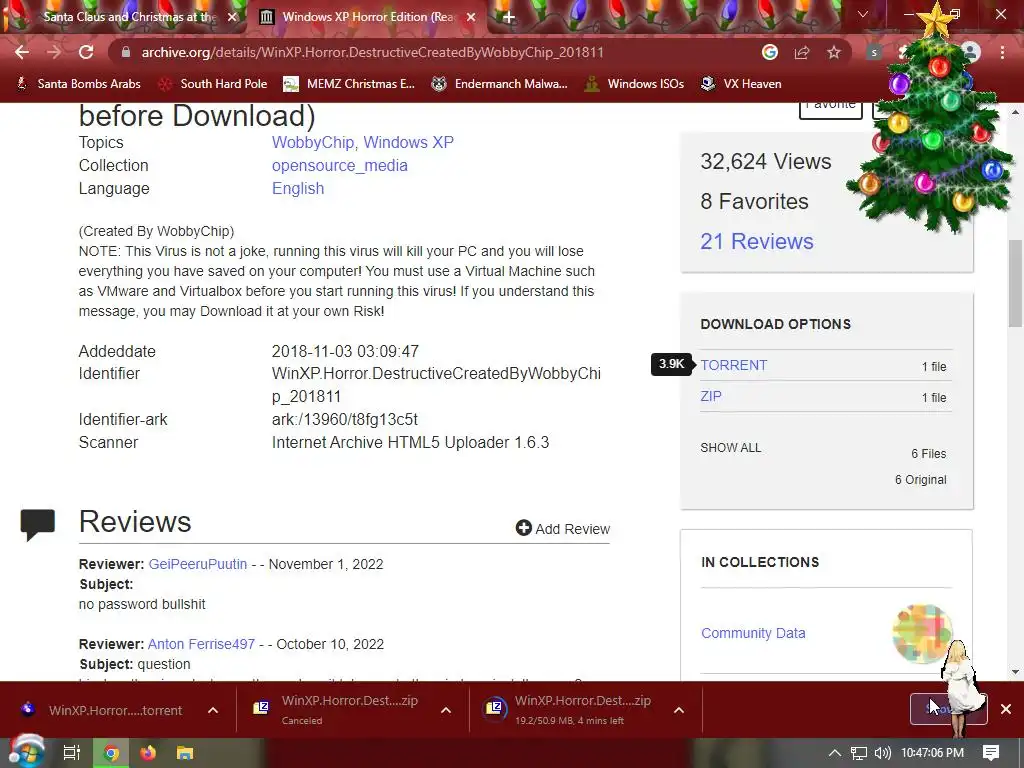Screen dimensions: 1024x768
Task: Open reviewer Anton Ferrise497's profile
Action: click(201, 644)
